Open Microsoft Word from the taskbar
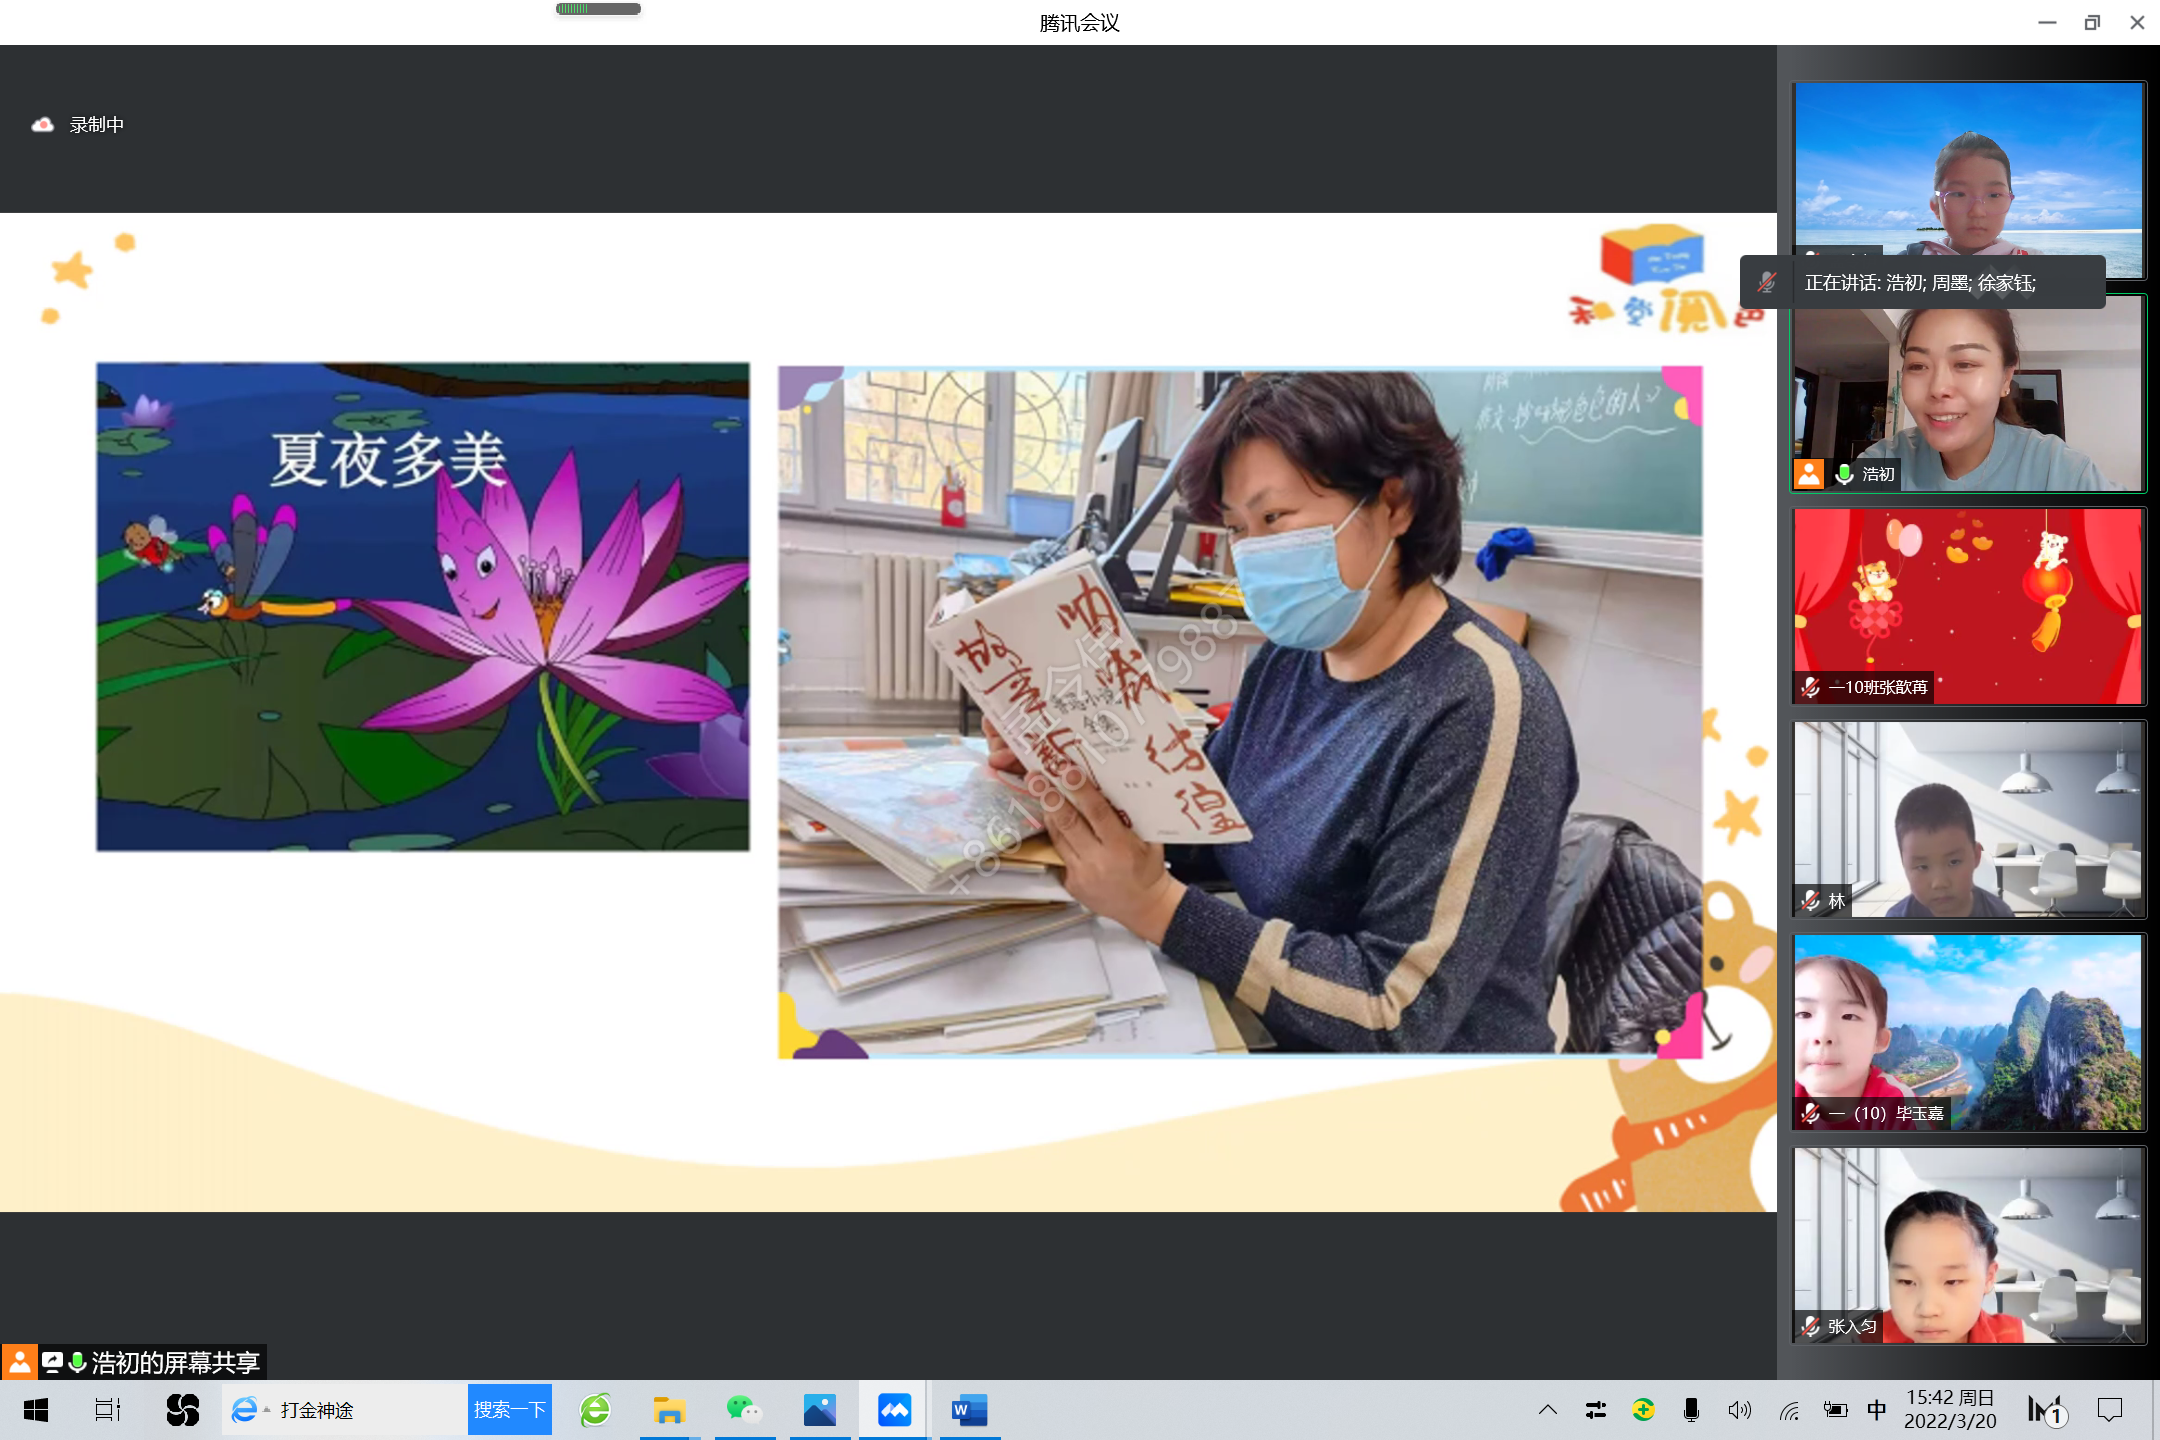The image size is (2160, 1440). pyautogui.click(x=969, y=1410)
